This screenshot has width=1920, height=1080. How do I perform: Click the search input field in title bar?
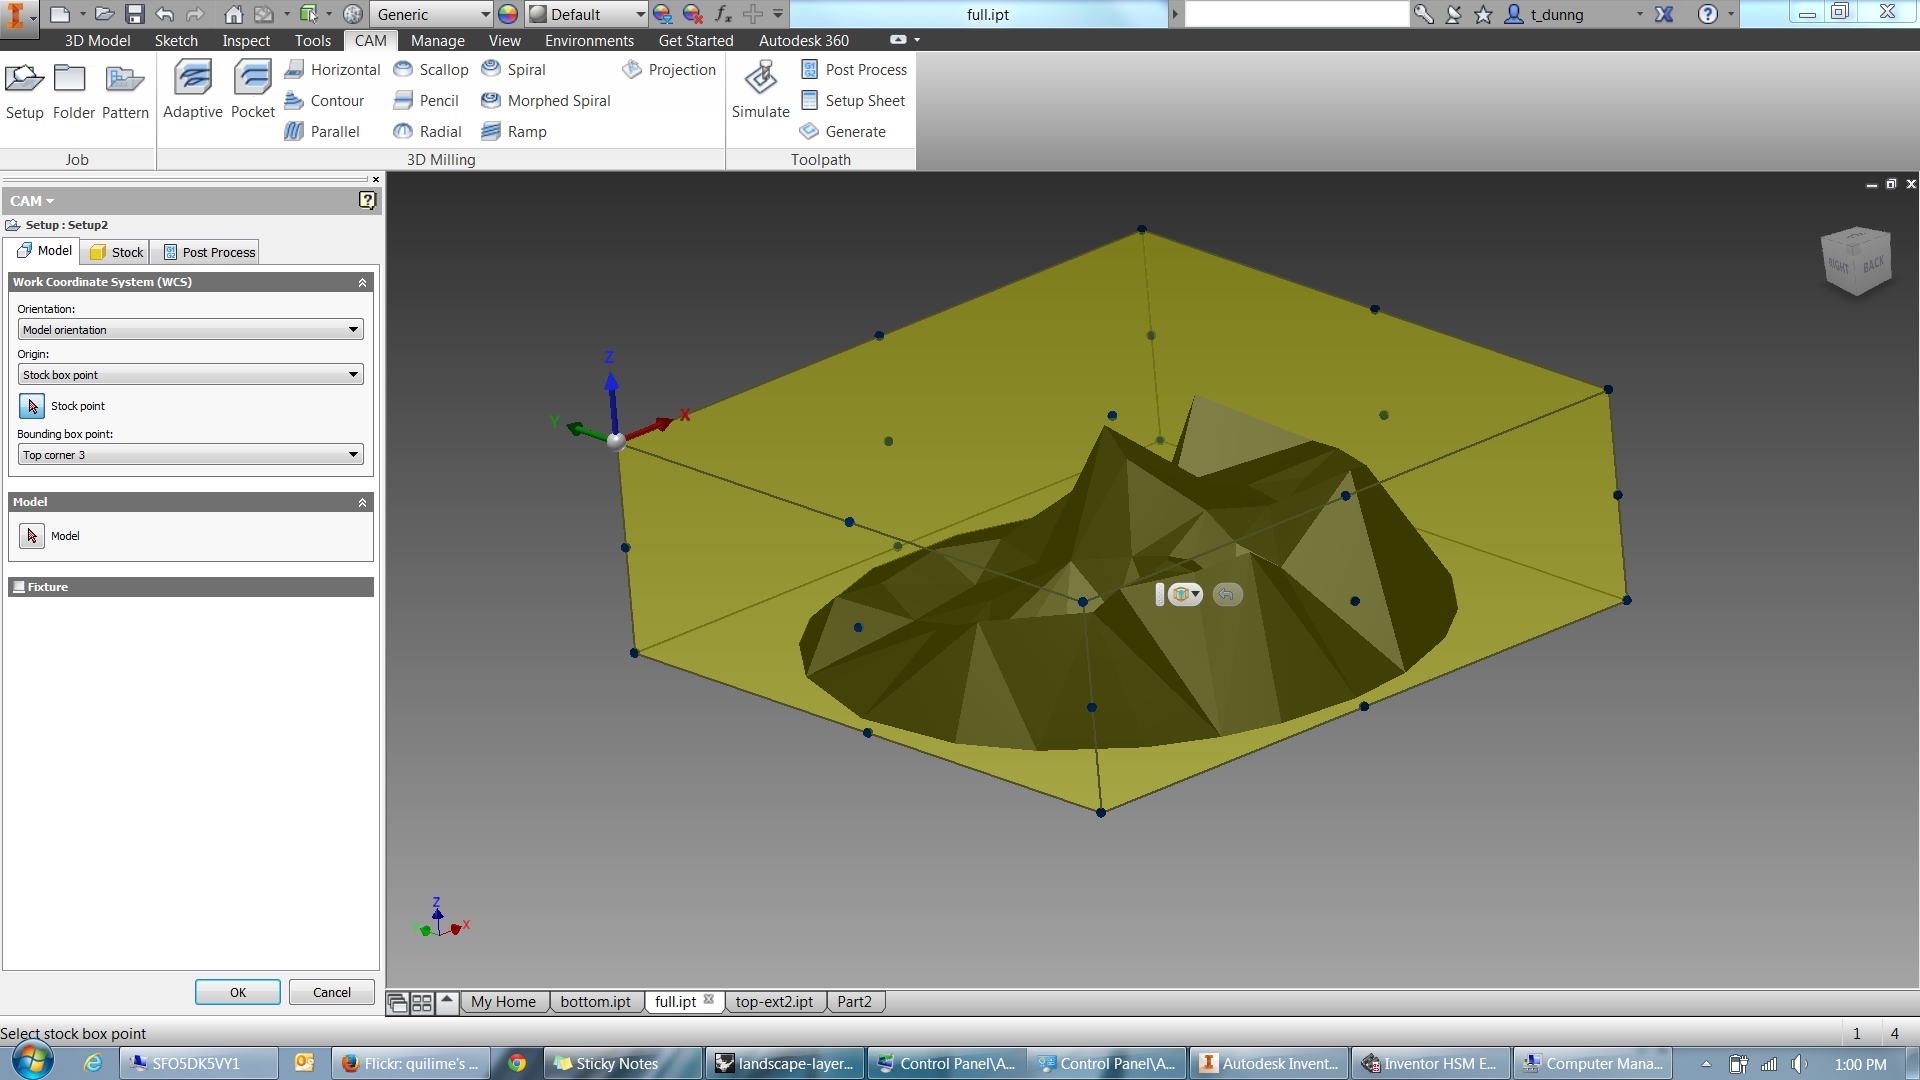click(x=1296, y=14)
